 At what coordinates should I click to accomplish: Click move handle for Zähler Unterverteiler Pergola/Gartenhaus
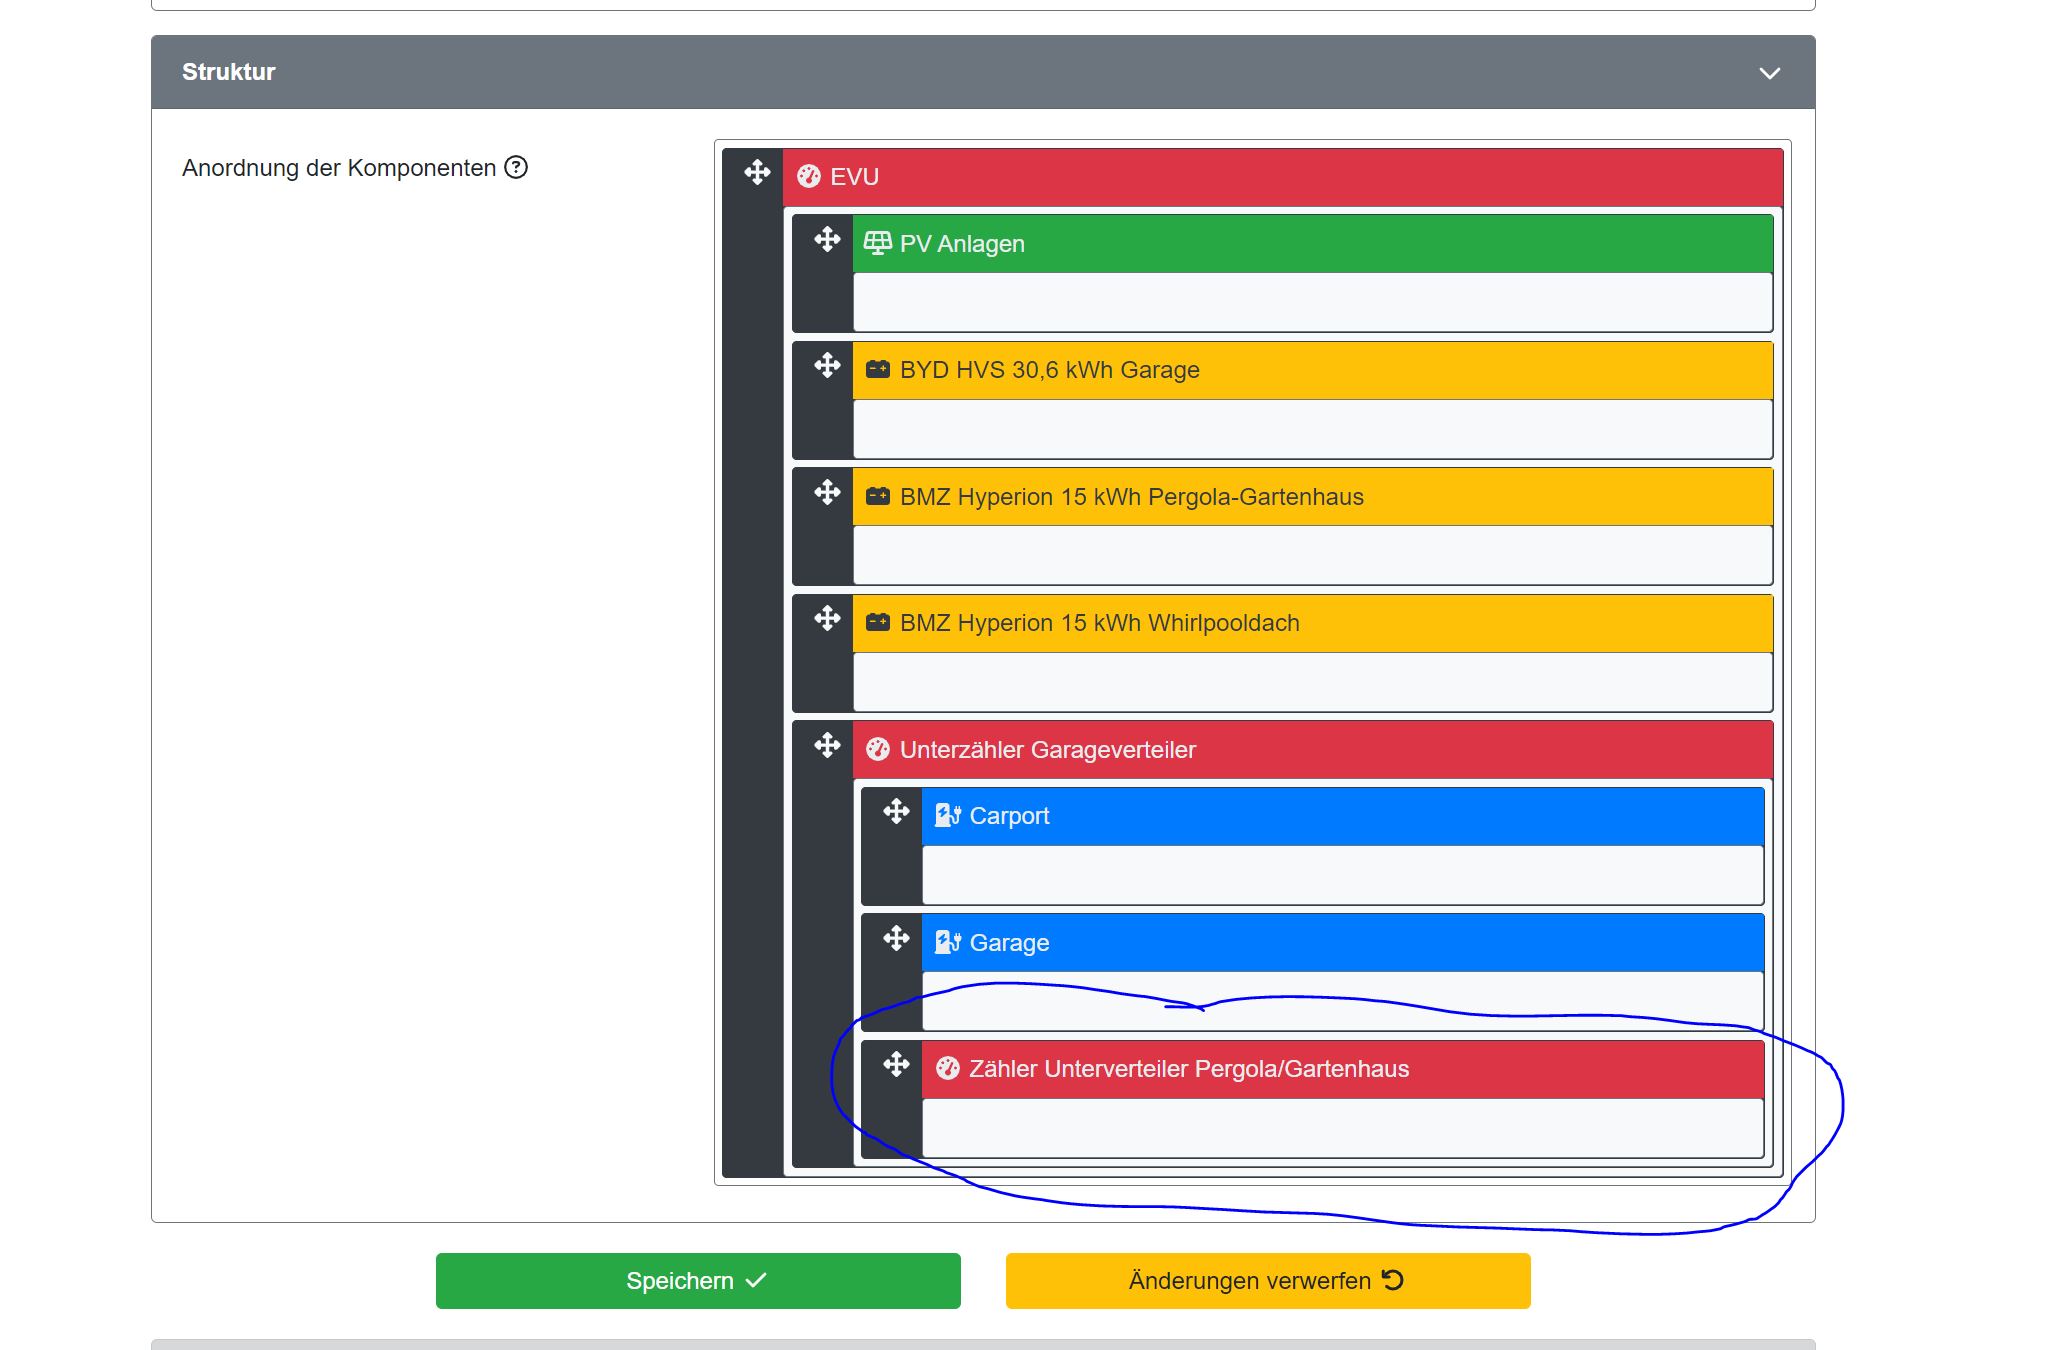[x=896, y=1064]
